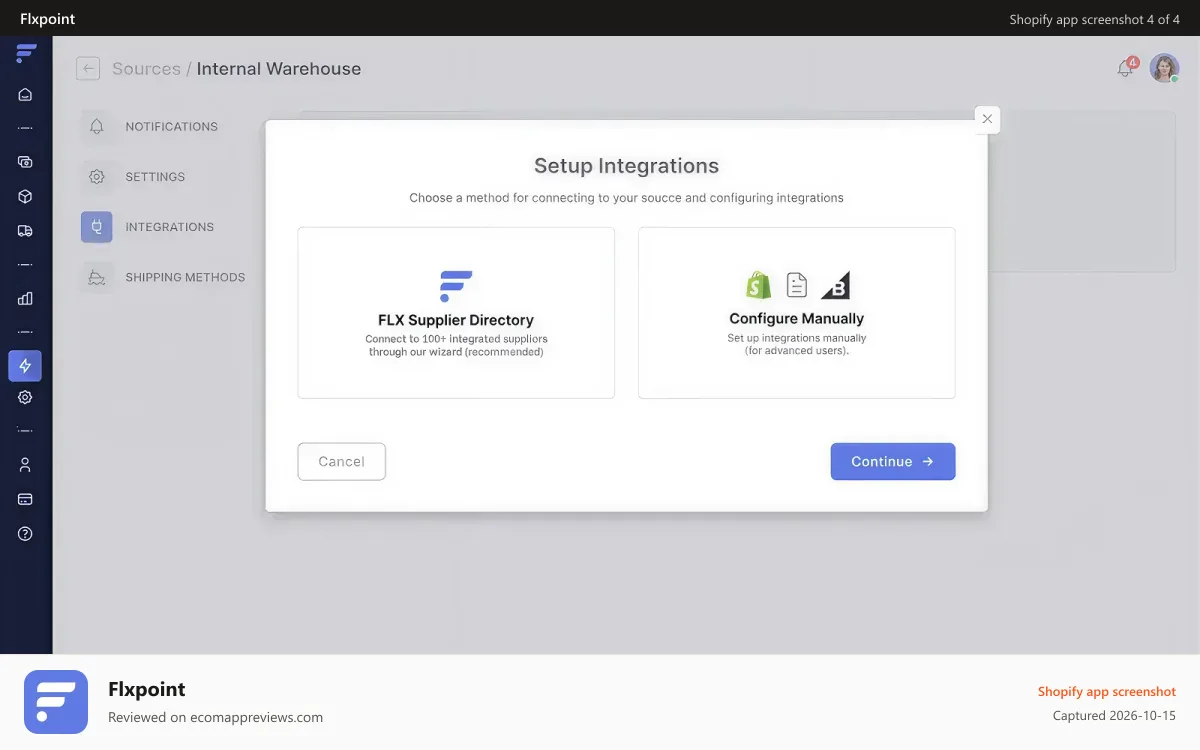
Task: Open the delivery truck icon in the sidebar
Action: (x=25, y=231)
